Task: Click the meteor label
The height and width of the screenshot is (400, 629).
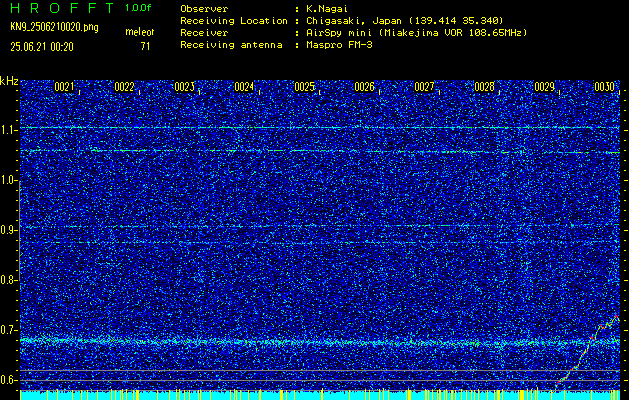Action: tap(140, 32)
